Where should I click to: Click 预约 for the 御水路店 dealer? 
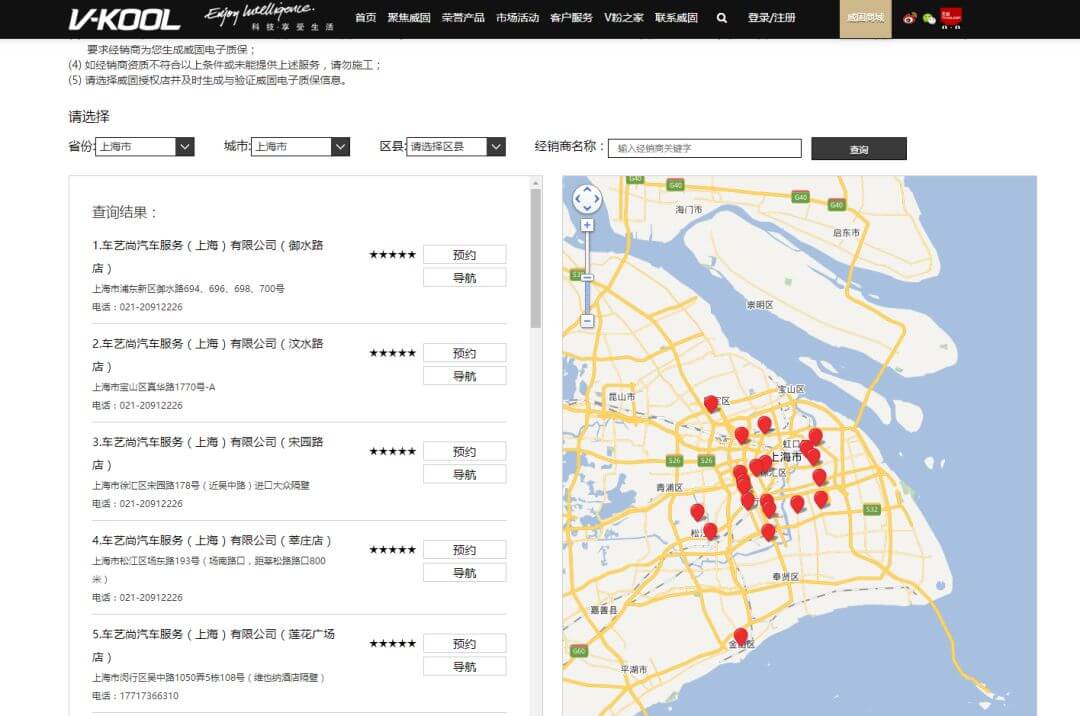pyautogui.click(x=464, y=255)
